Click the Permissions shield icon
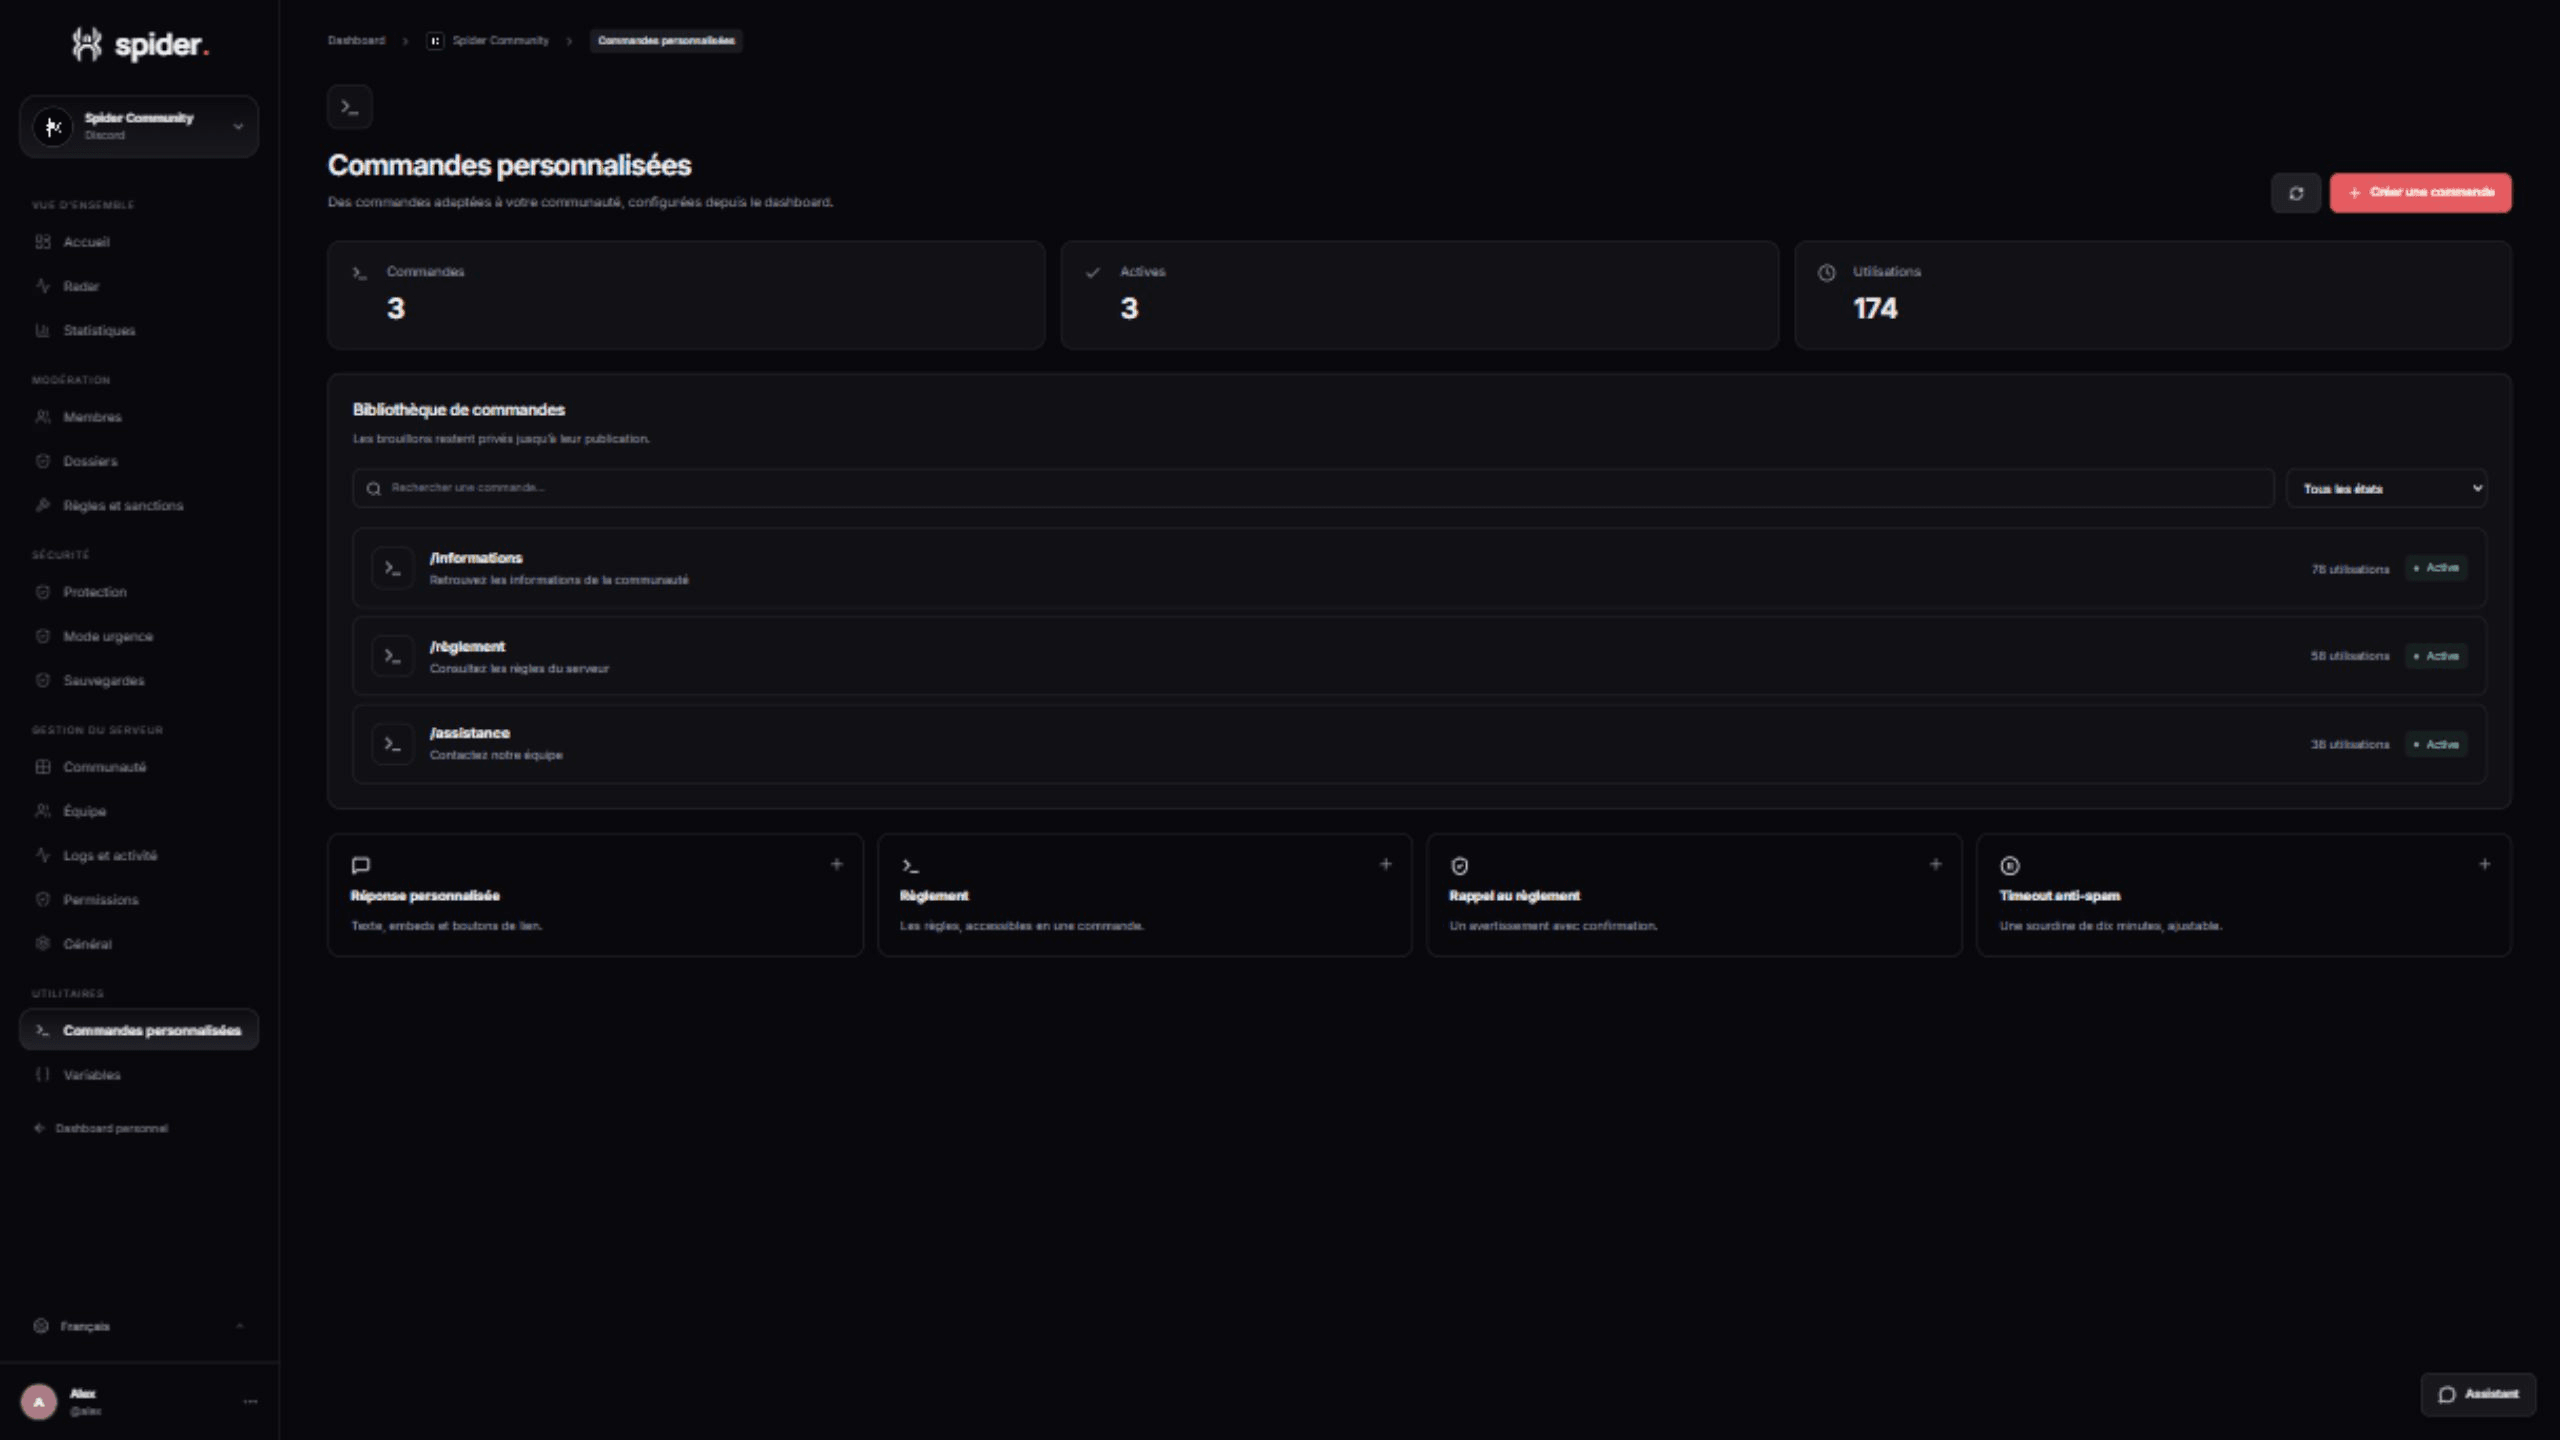The width and height of the screenshot is (2560, 1440). 43,899
